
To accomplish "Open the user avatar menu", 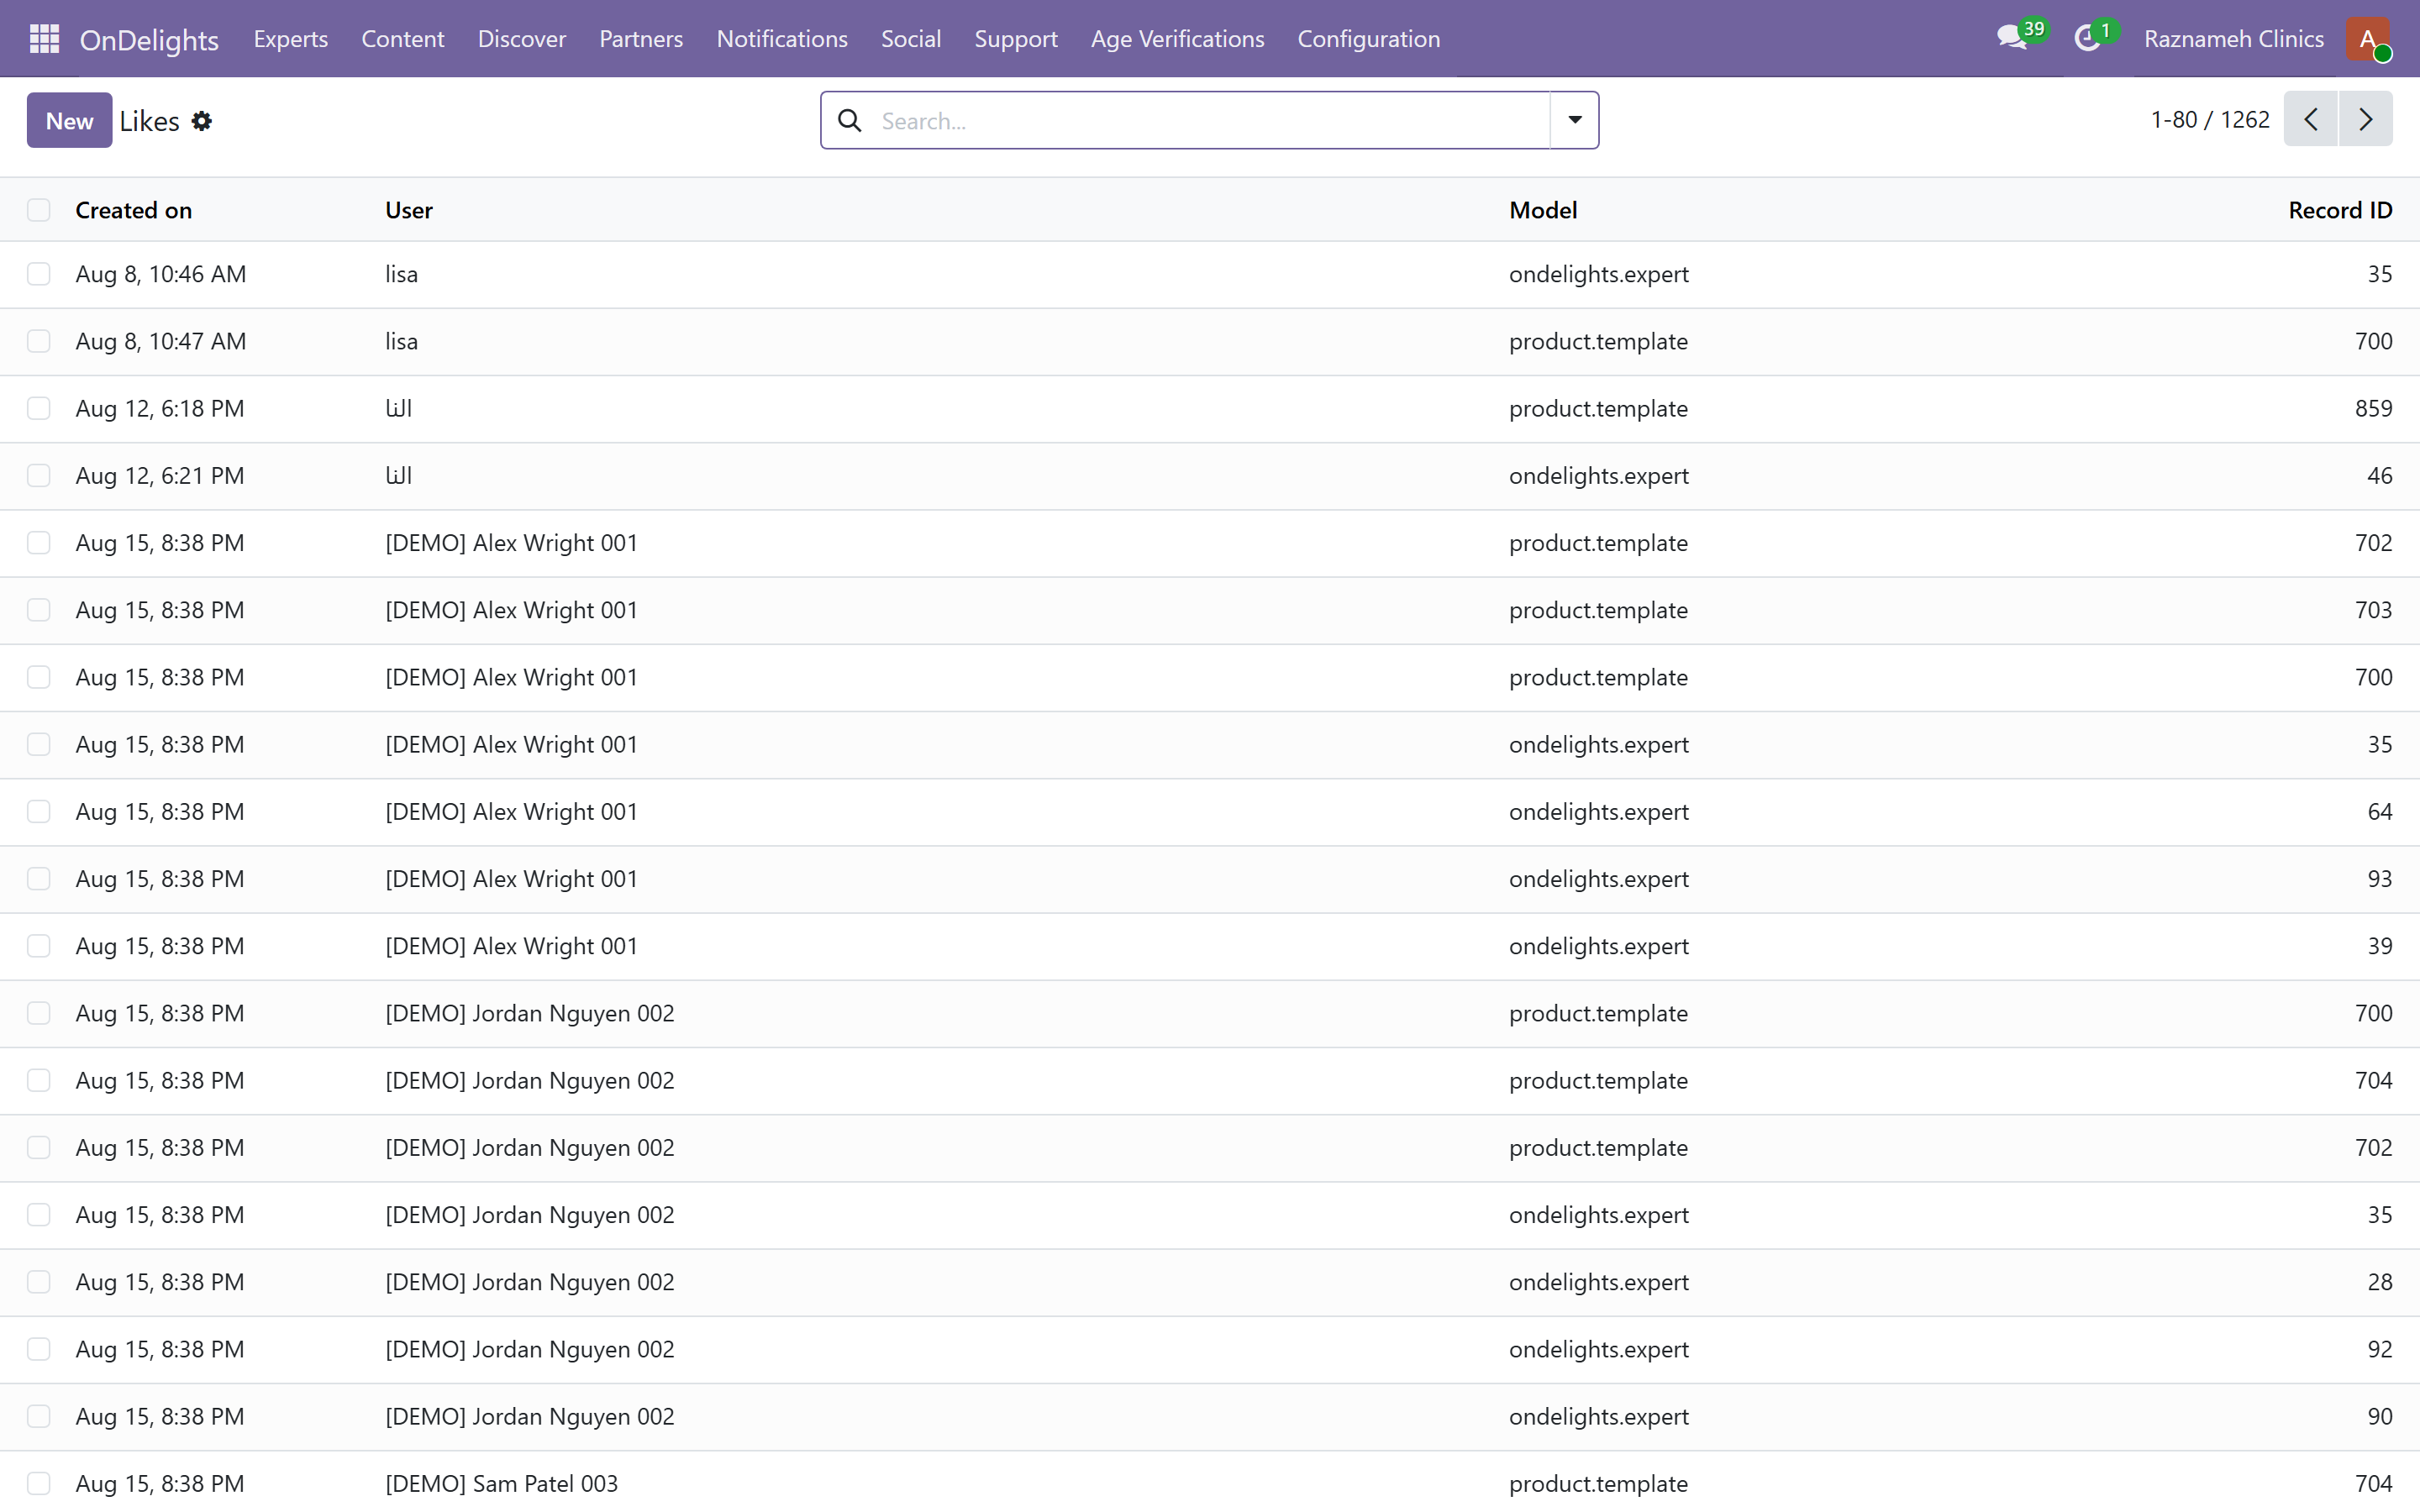I will point(2367,39).
